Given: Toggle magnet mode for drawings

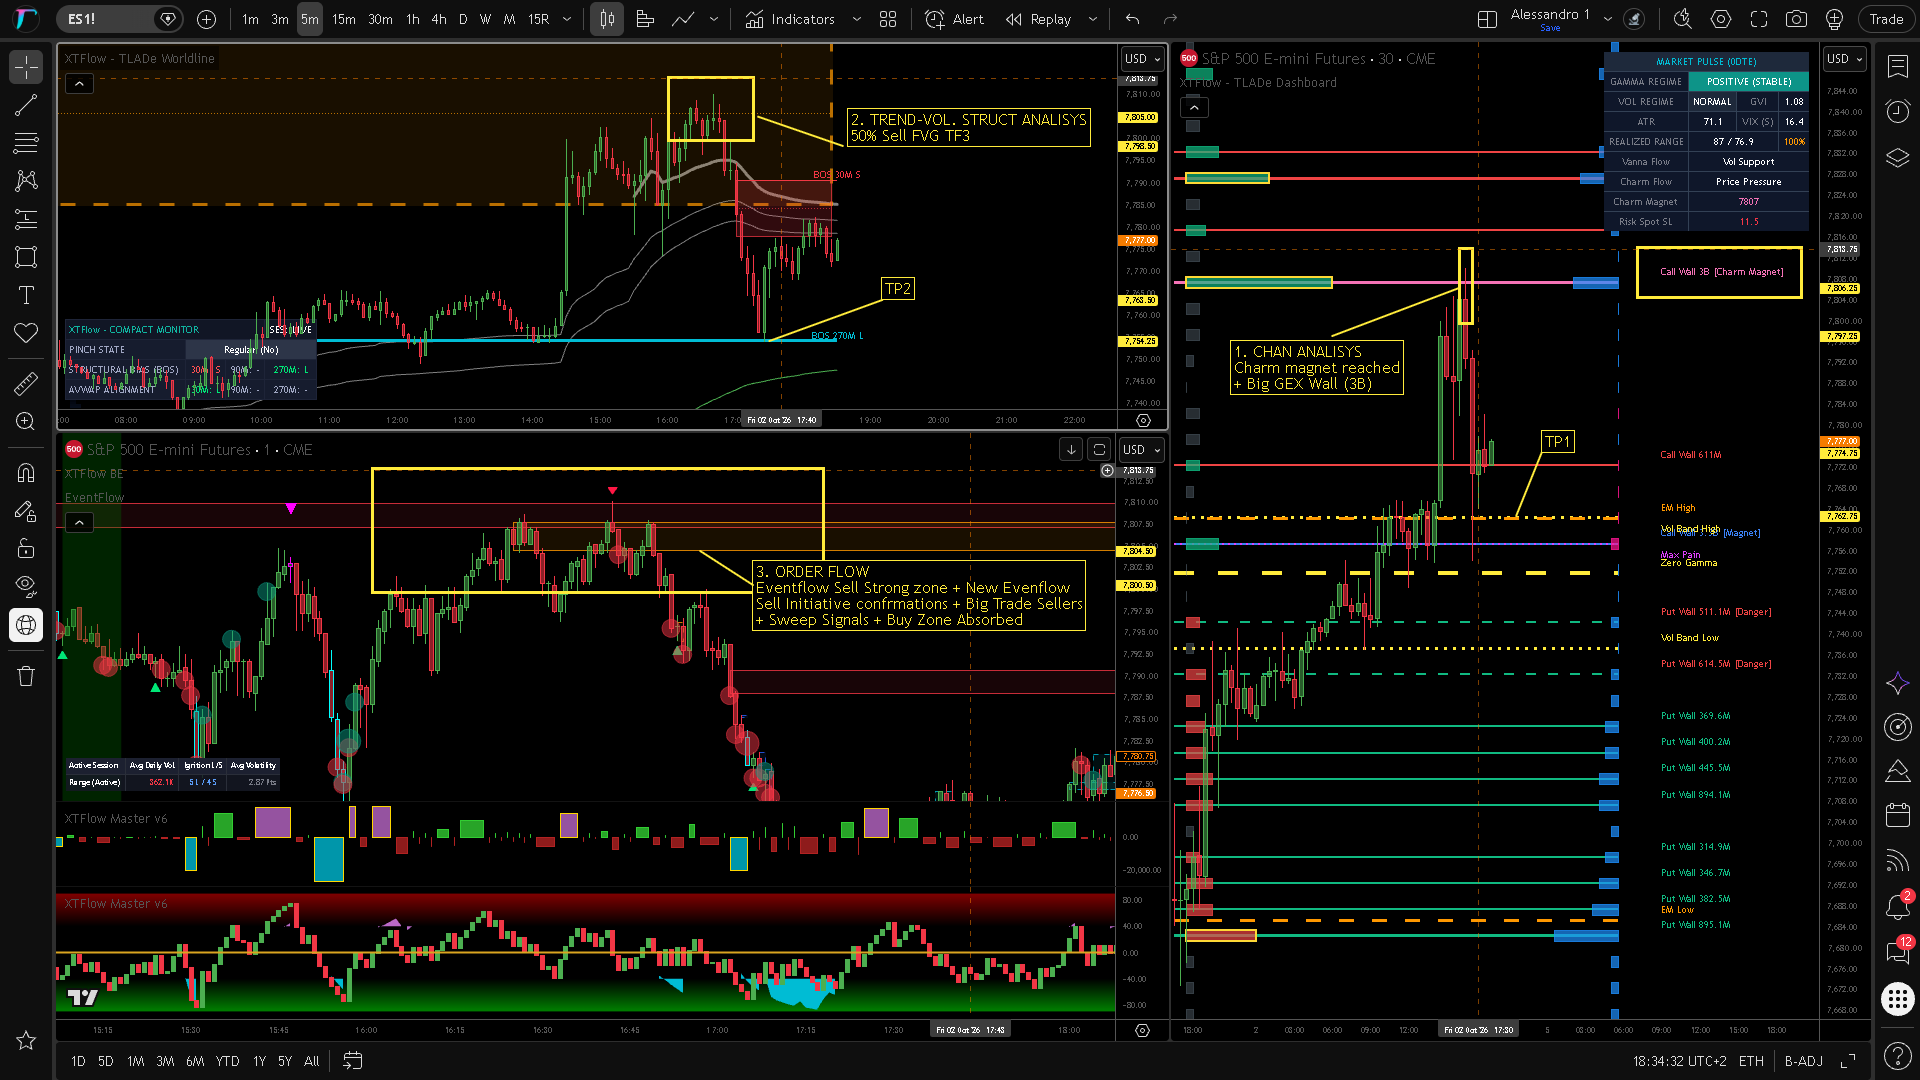Looking at the screenshot, I should 26,473.
